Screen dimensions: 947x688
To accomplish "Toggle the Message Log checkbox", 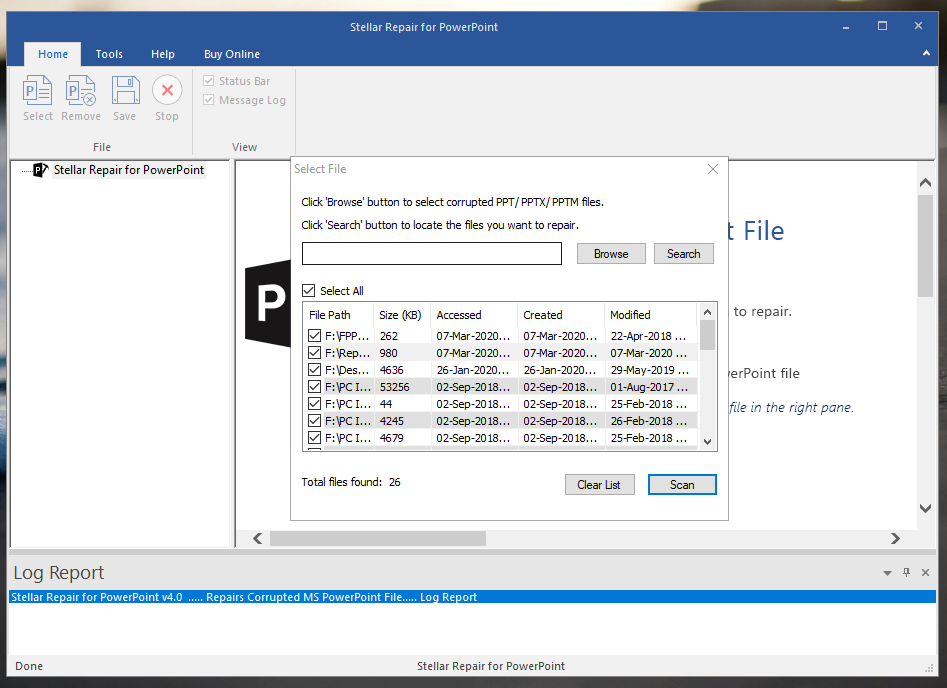I will (x=209, y=100).
